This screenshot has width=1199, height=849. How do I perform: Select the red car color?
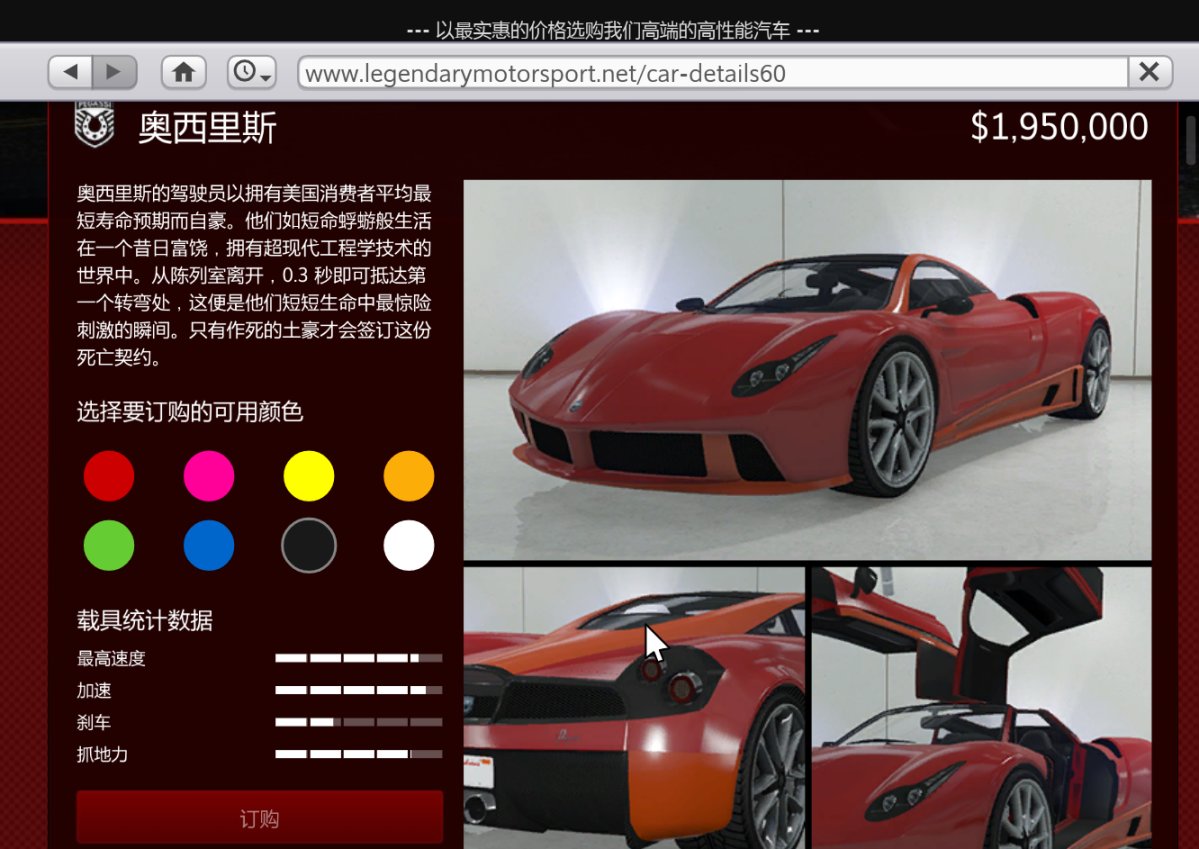109,476
